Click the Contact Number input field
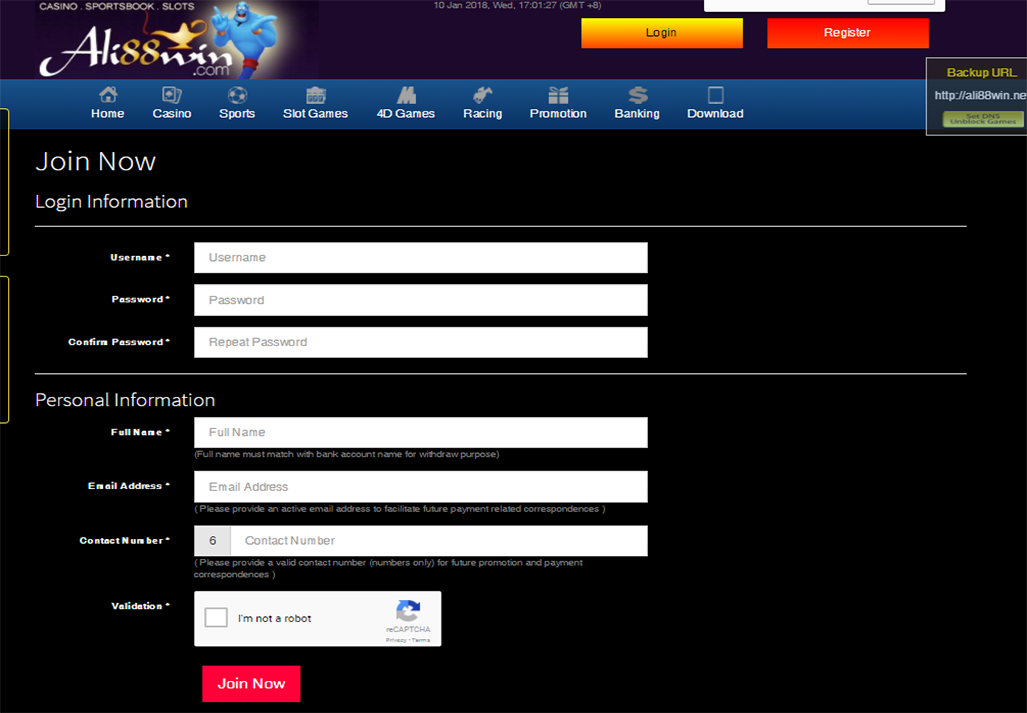This screenshot has width=1027, height=713. click(439, 541)
